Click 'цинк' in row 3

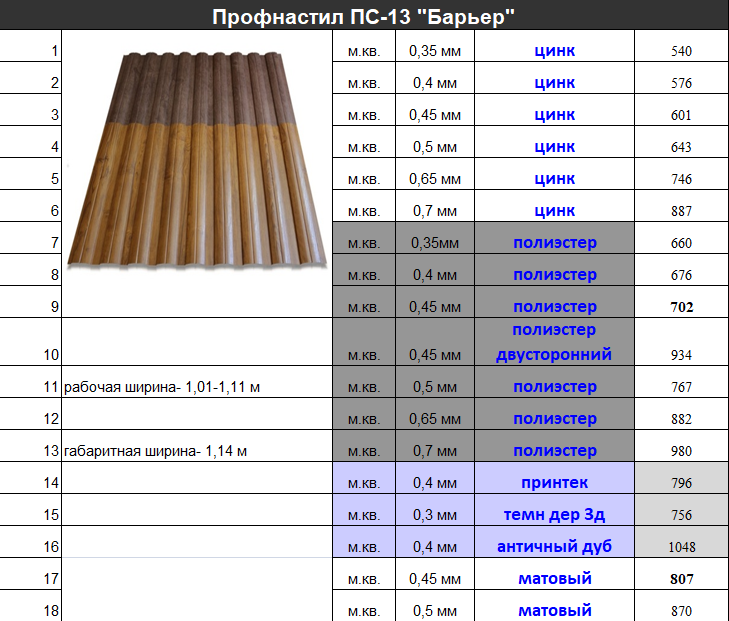coord(555,115)
